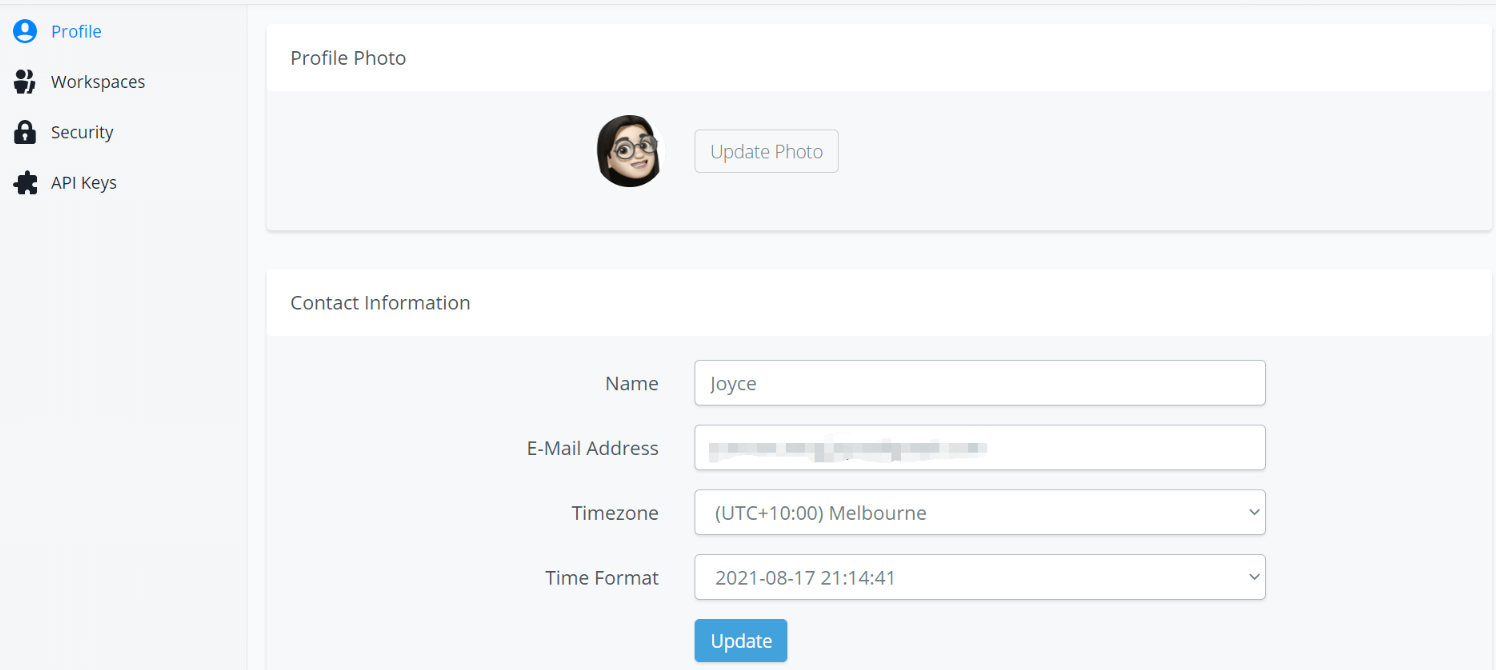1496x670 pixels.
Task: Click the Time Format field label
Action: [x=602, y=578]
